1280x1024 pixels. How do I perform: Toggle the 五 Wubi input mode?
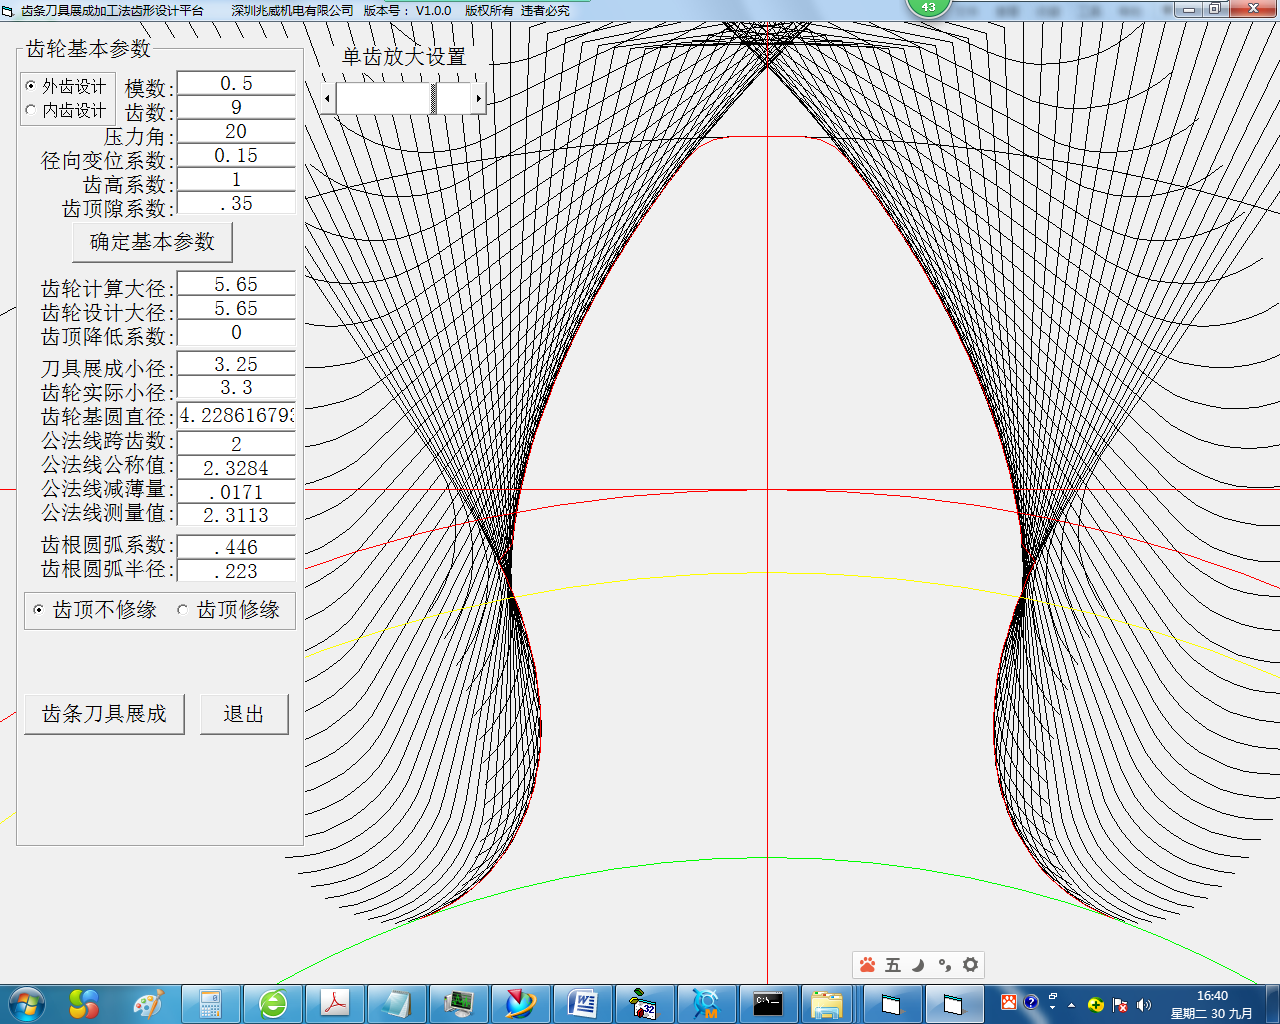pos(893,965)
